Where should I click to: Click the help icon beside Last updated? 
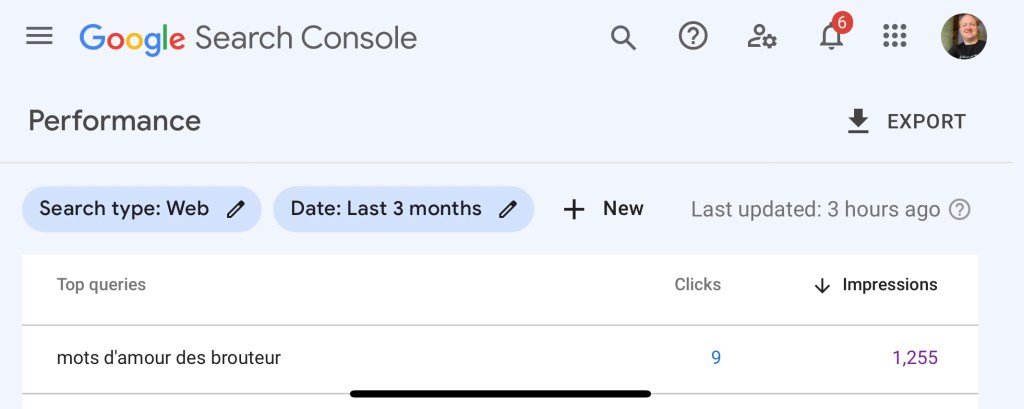[x=960, y=210]
